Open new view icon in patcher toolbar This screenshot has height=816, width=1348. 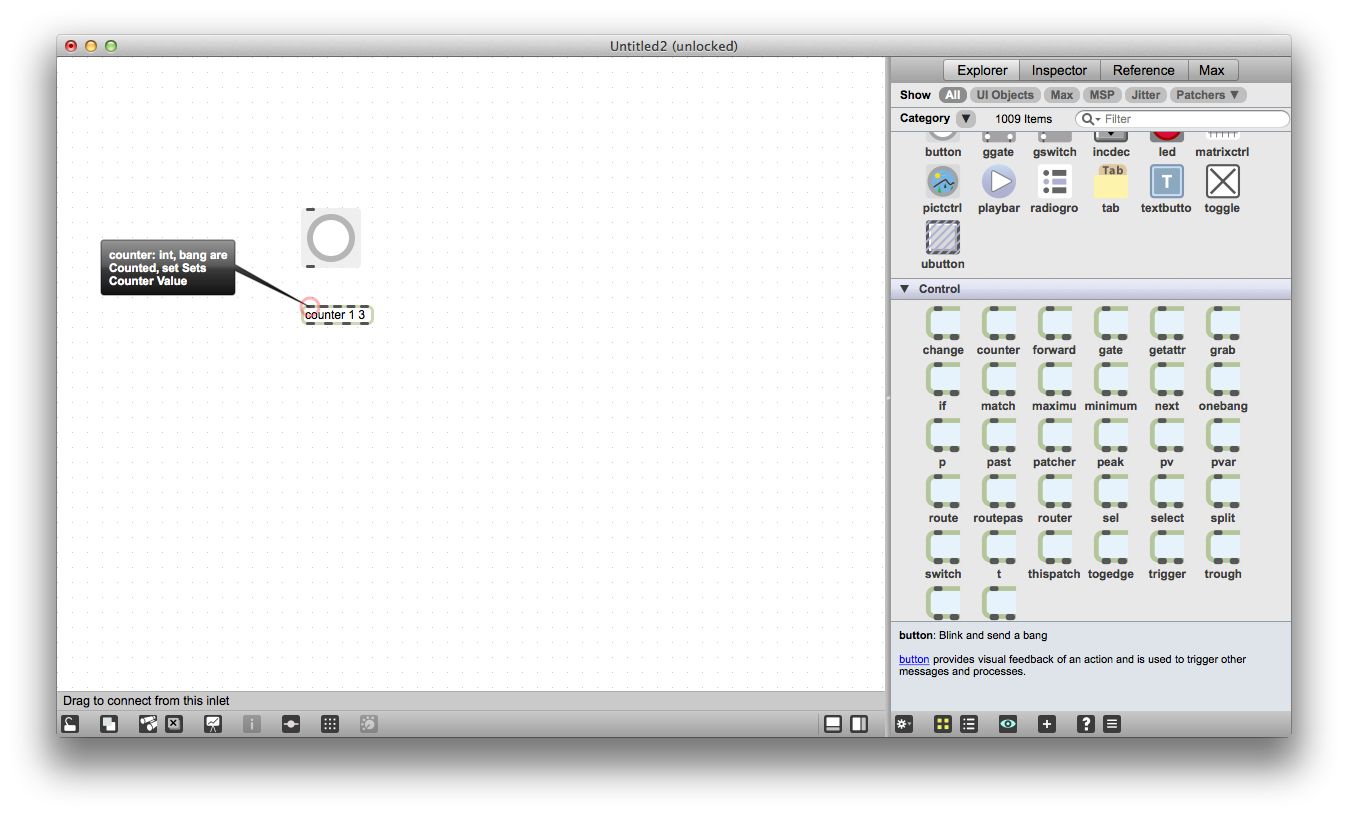click(109, 724)
